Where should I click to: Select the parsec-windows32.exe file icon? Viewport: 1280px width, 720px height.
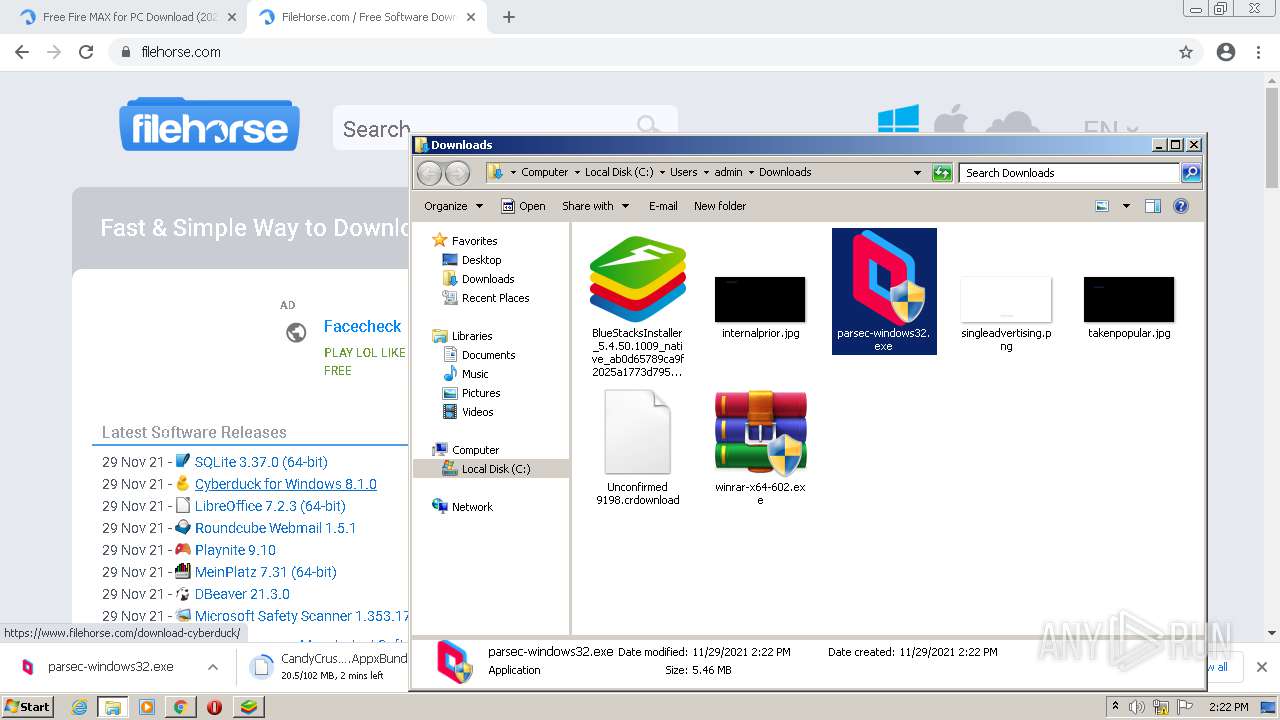[x=884, y=280]
